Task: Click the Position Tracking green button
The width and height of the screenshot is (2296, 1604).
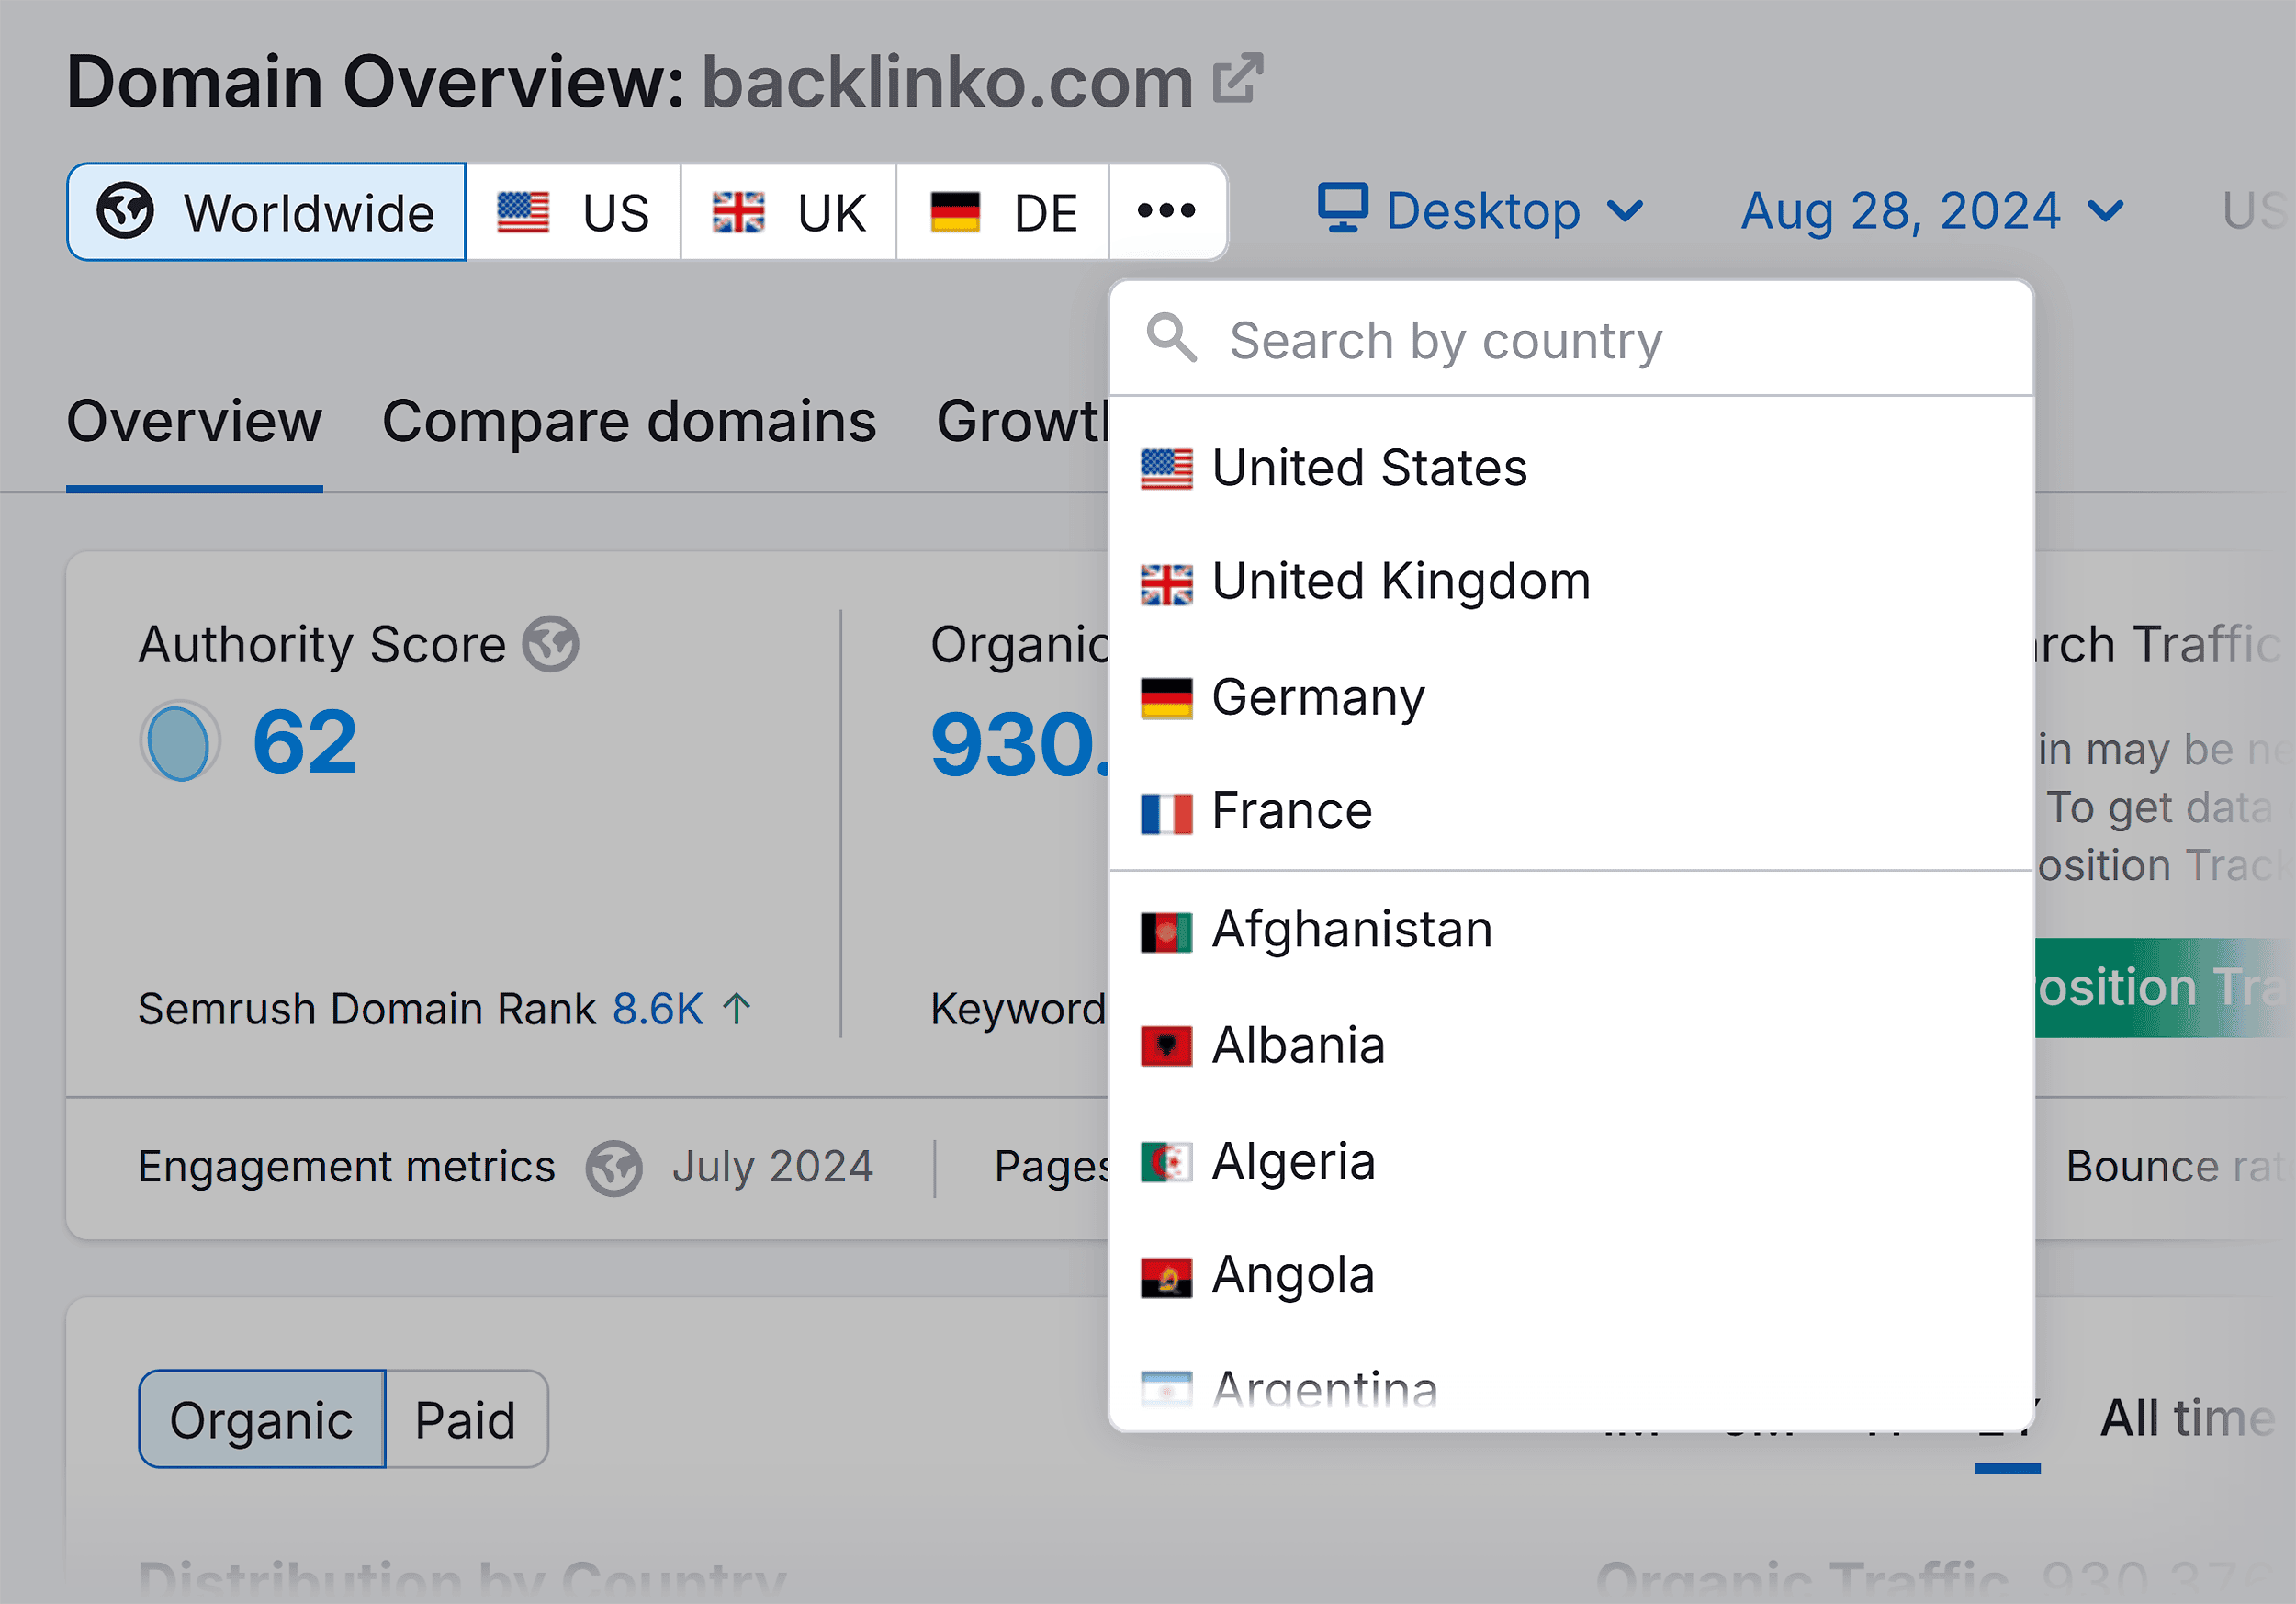Action: [2165, 988]
